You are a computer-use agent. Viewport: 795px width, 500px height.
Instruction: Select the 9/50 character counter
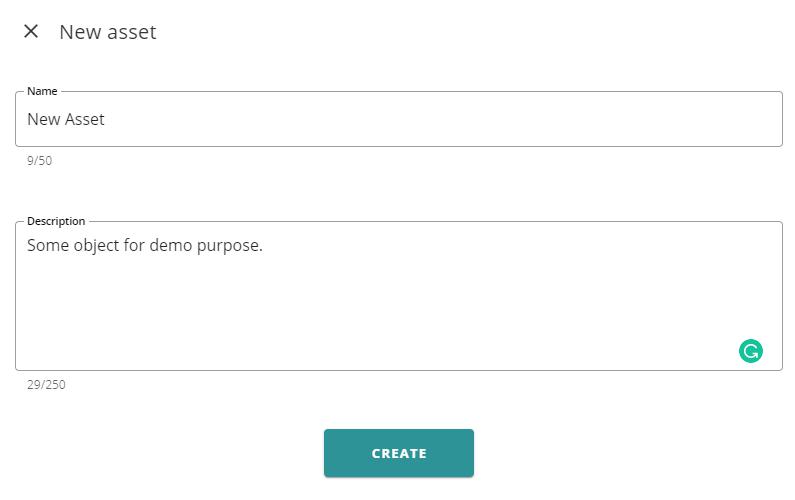tap(39, 161)
